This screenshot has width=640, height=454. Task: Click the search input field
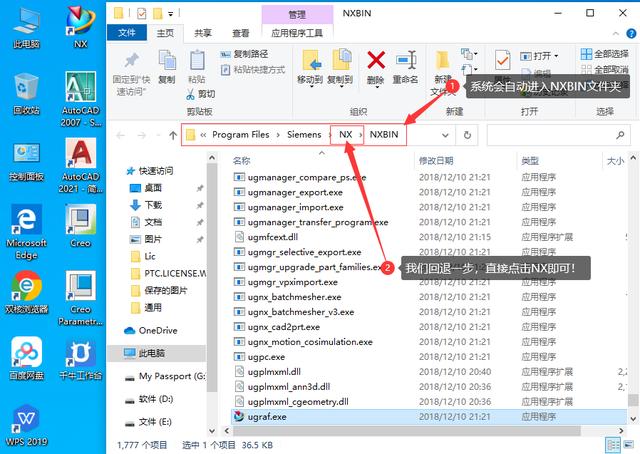pyautogui.click(x=558, y=135)
